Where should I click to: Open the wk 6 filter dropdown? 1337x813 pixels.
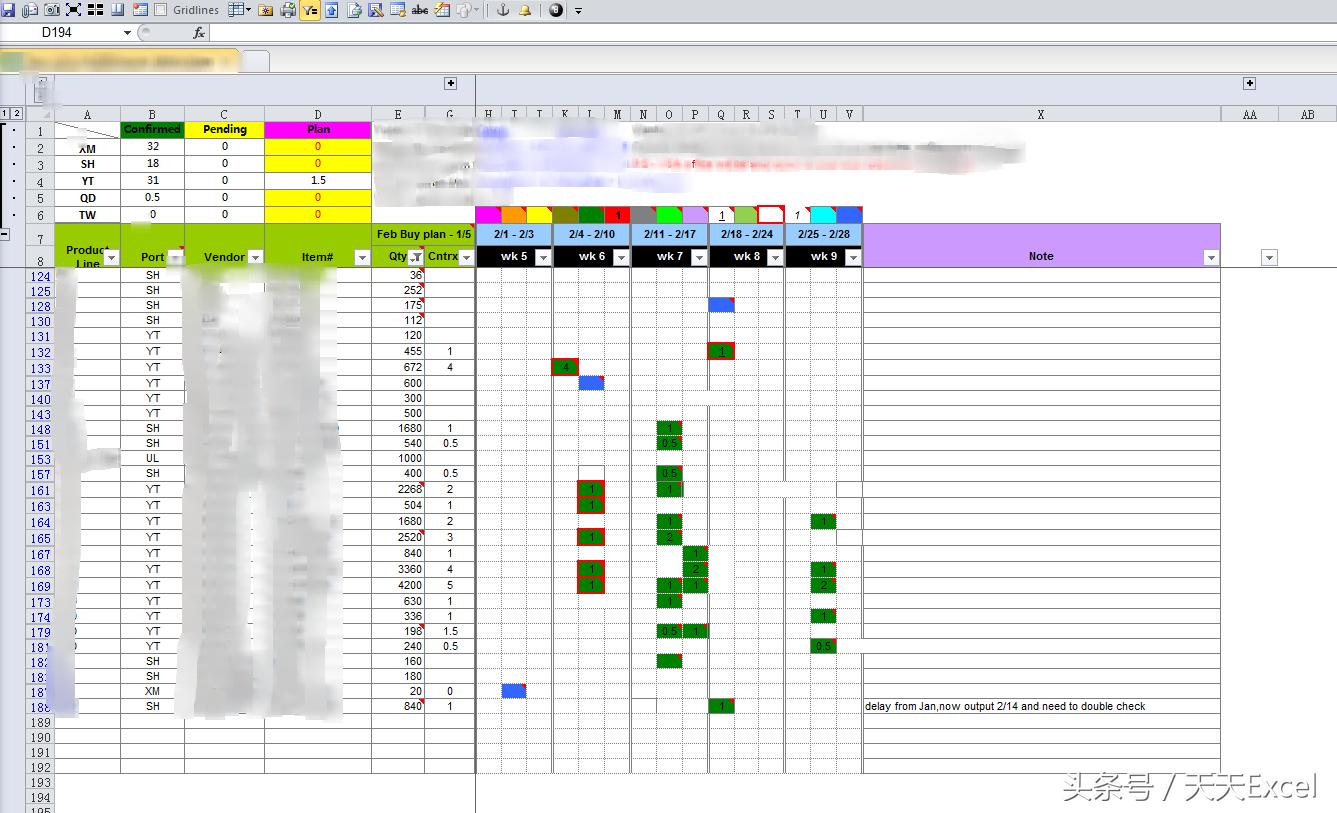click(621, 258)
